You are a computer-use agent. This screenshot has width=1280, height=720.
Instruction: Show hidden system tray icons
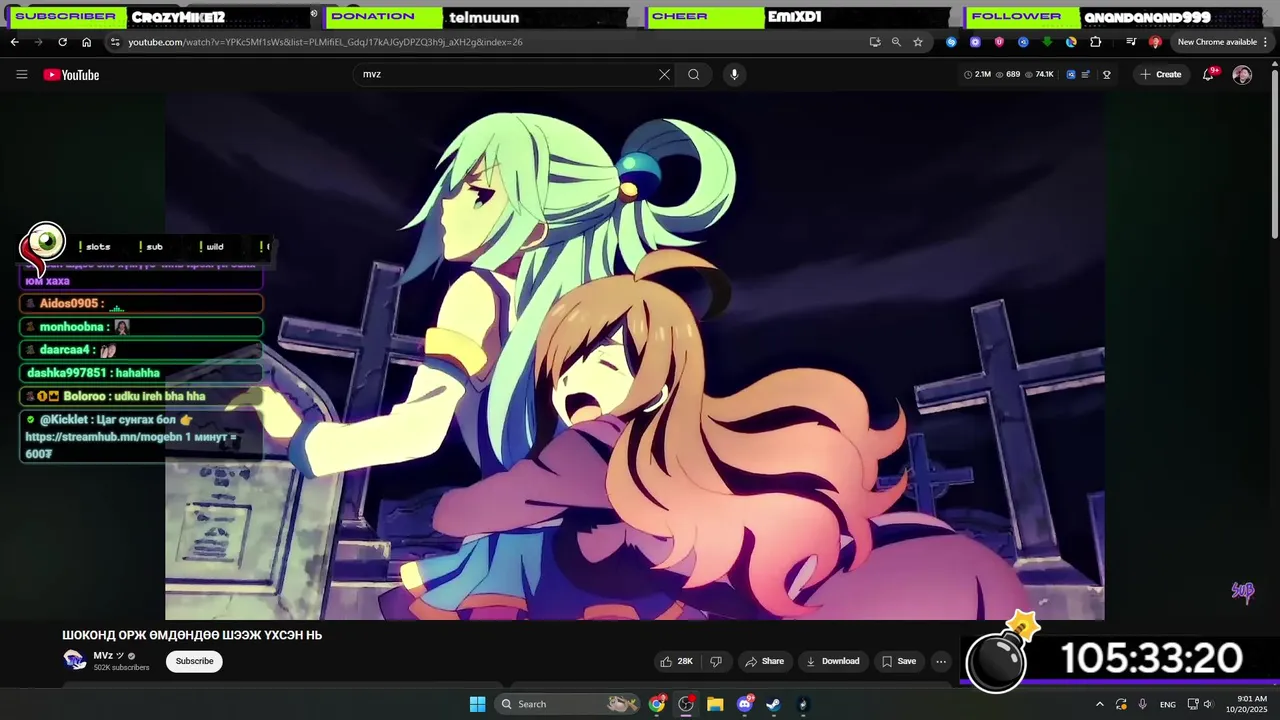point(1099,704)
